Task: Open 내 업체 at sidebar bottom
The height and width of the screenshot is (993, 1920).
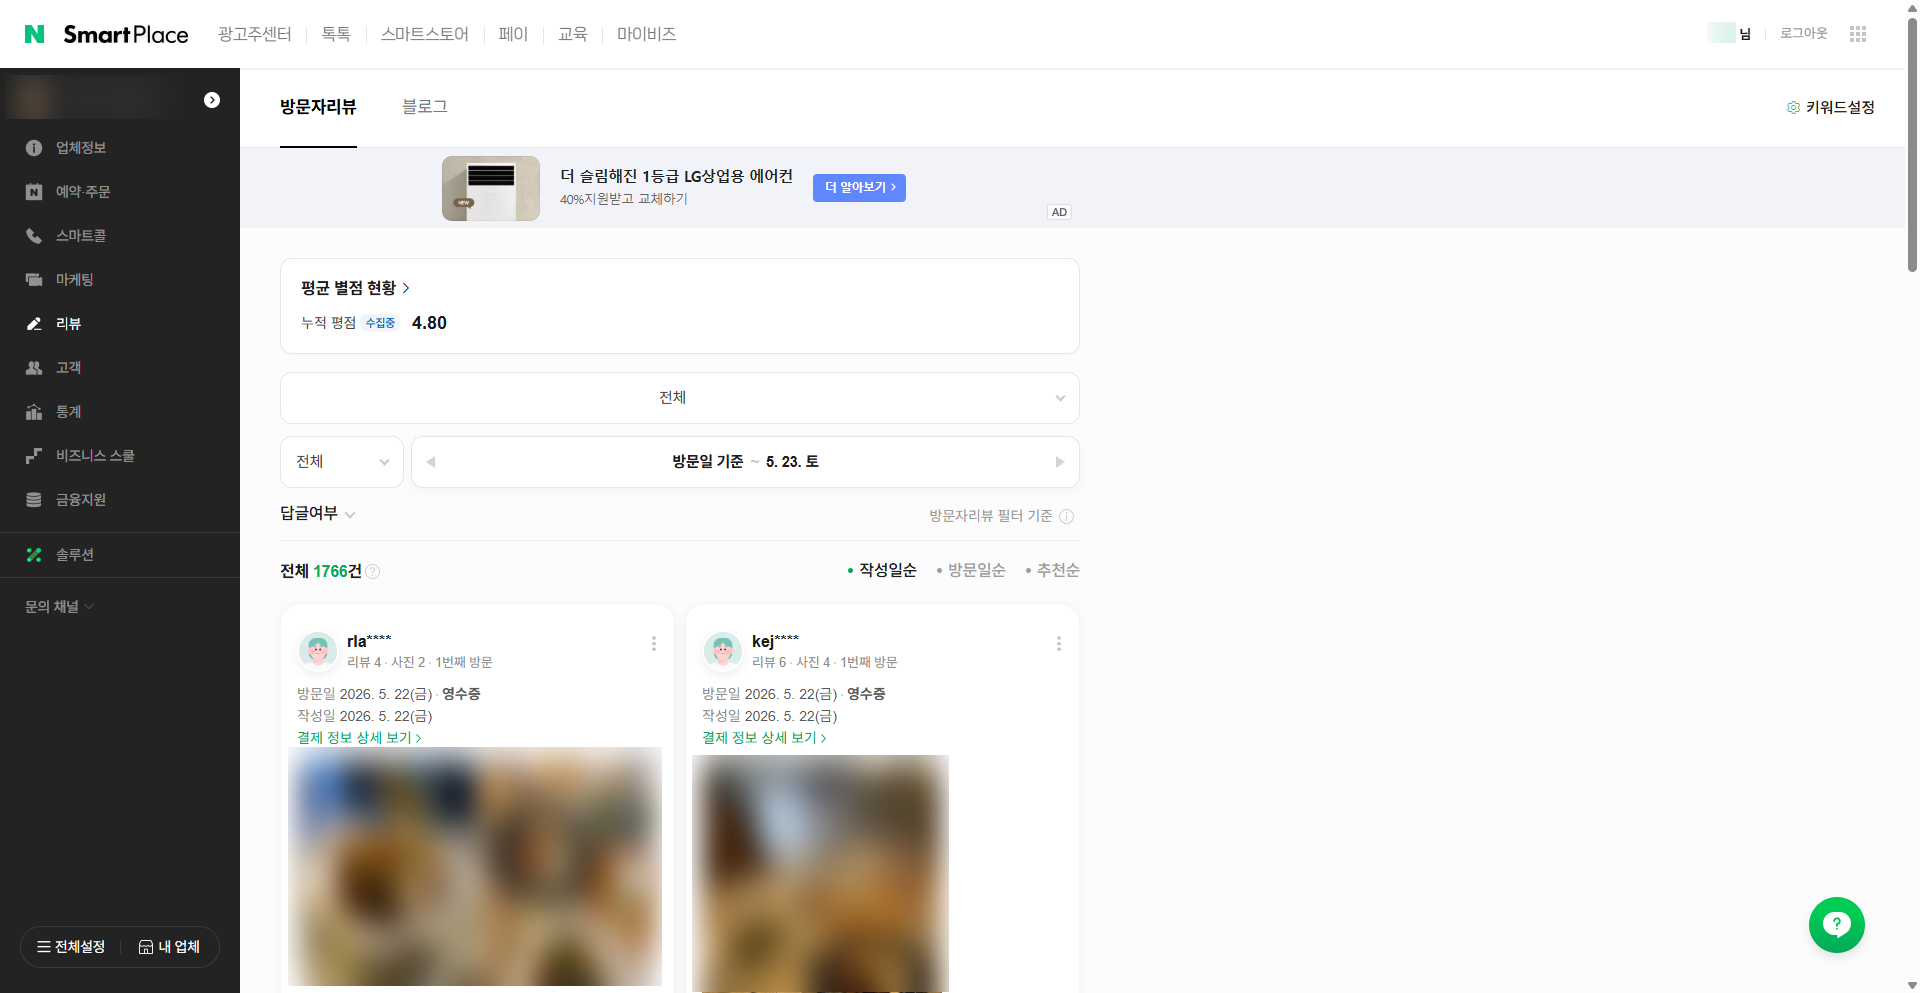Action: click(x=169, y=947)
